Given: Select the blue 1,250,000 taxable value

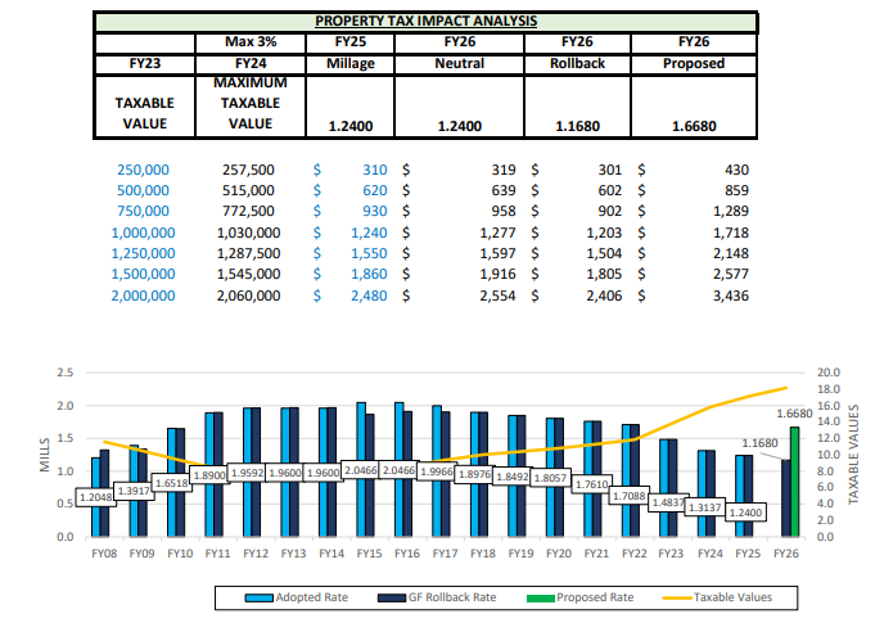Looking at the screenshot, I should pos(143,254).
